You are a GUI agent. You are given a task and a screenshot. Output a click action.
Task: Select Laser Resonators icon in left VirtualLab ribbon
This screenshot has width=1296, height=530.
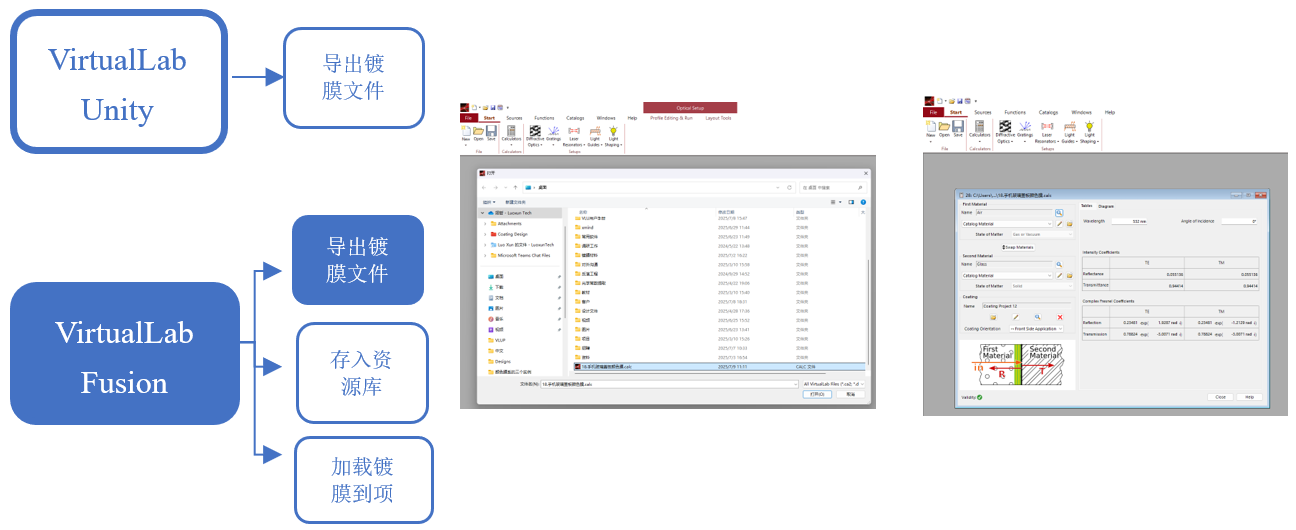coord(573,130)
